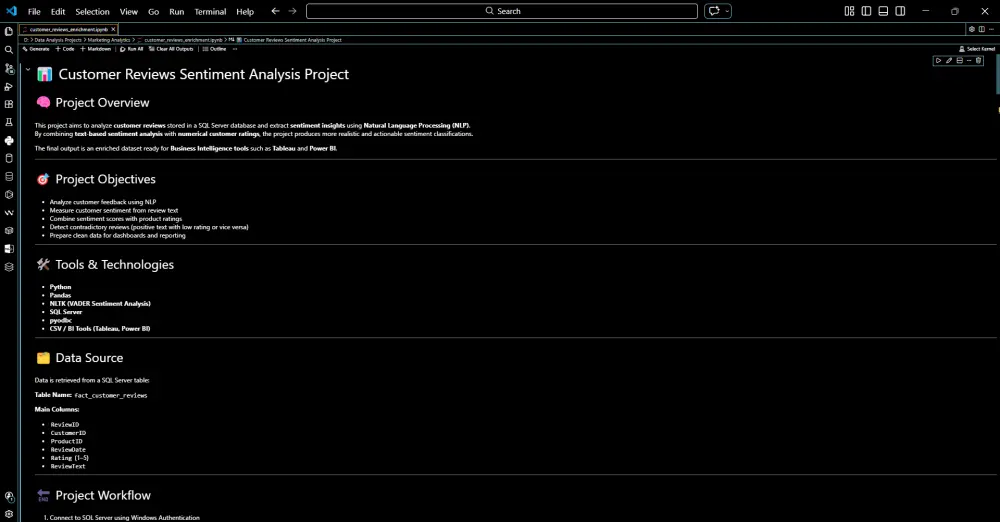Toggle the secondary side bar
Viewport: 1000px width, 522px height.
[900, 11]
